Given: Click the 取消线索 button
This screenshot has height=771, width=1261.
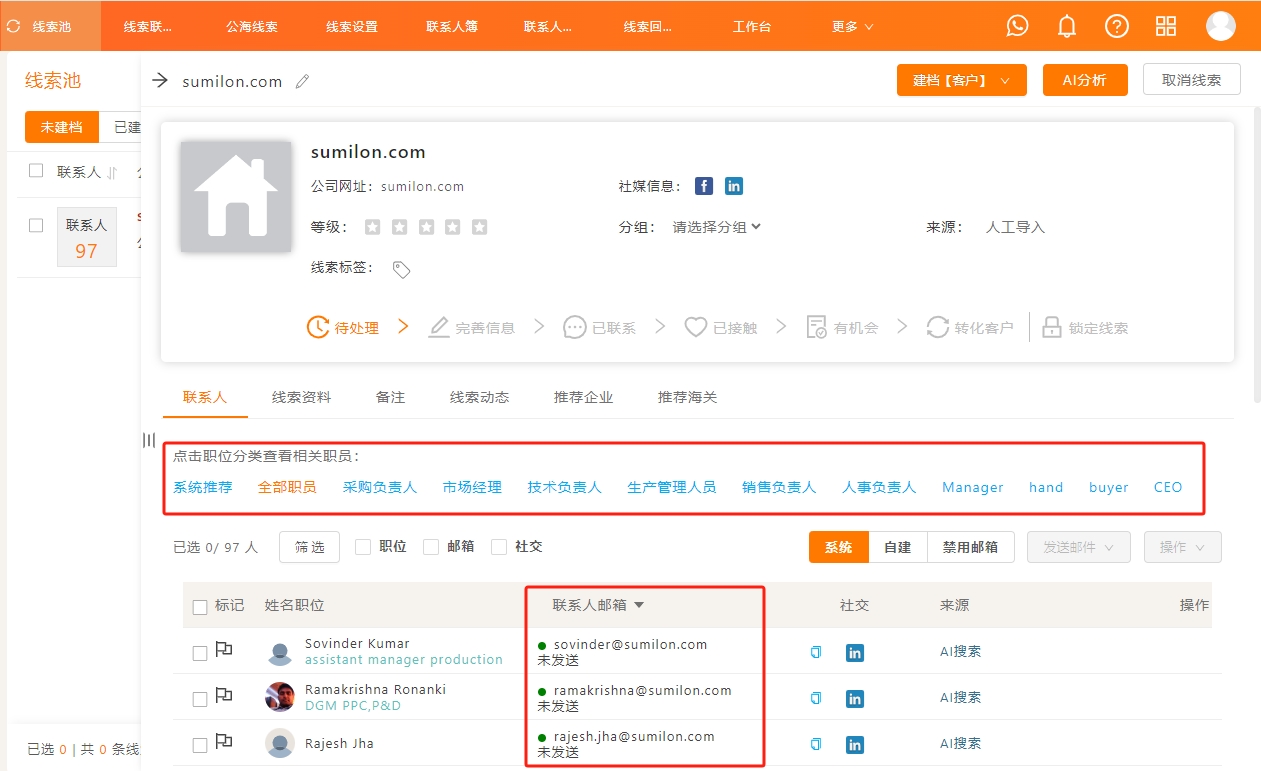Looking at the screenshot, I should pos(1191,80).
